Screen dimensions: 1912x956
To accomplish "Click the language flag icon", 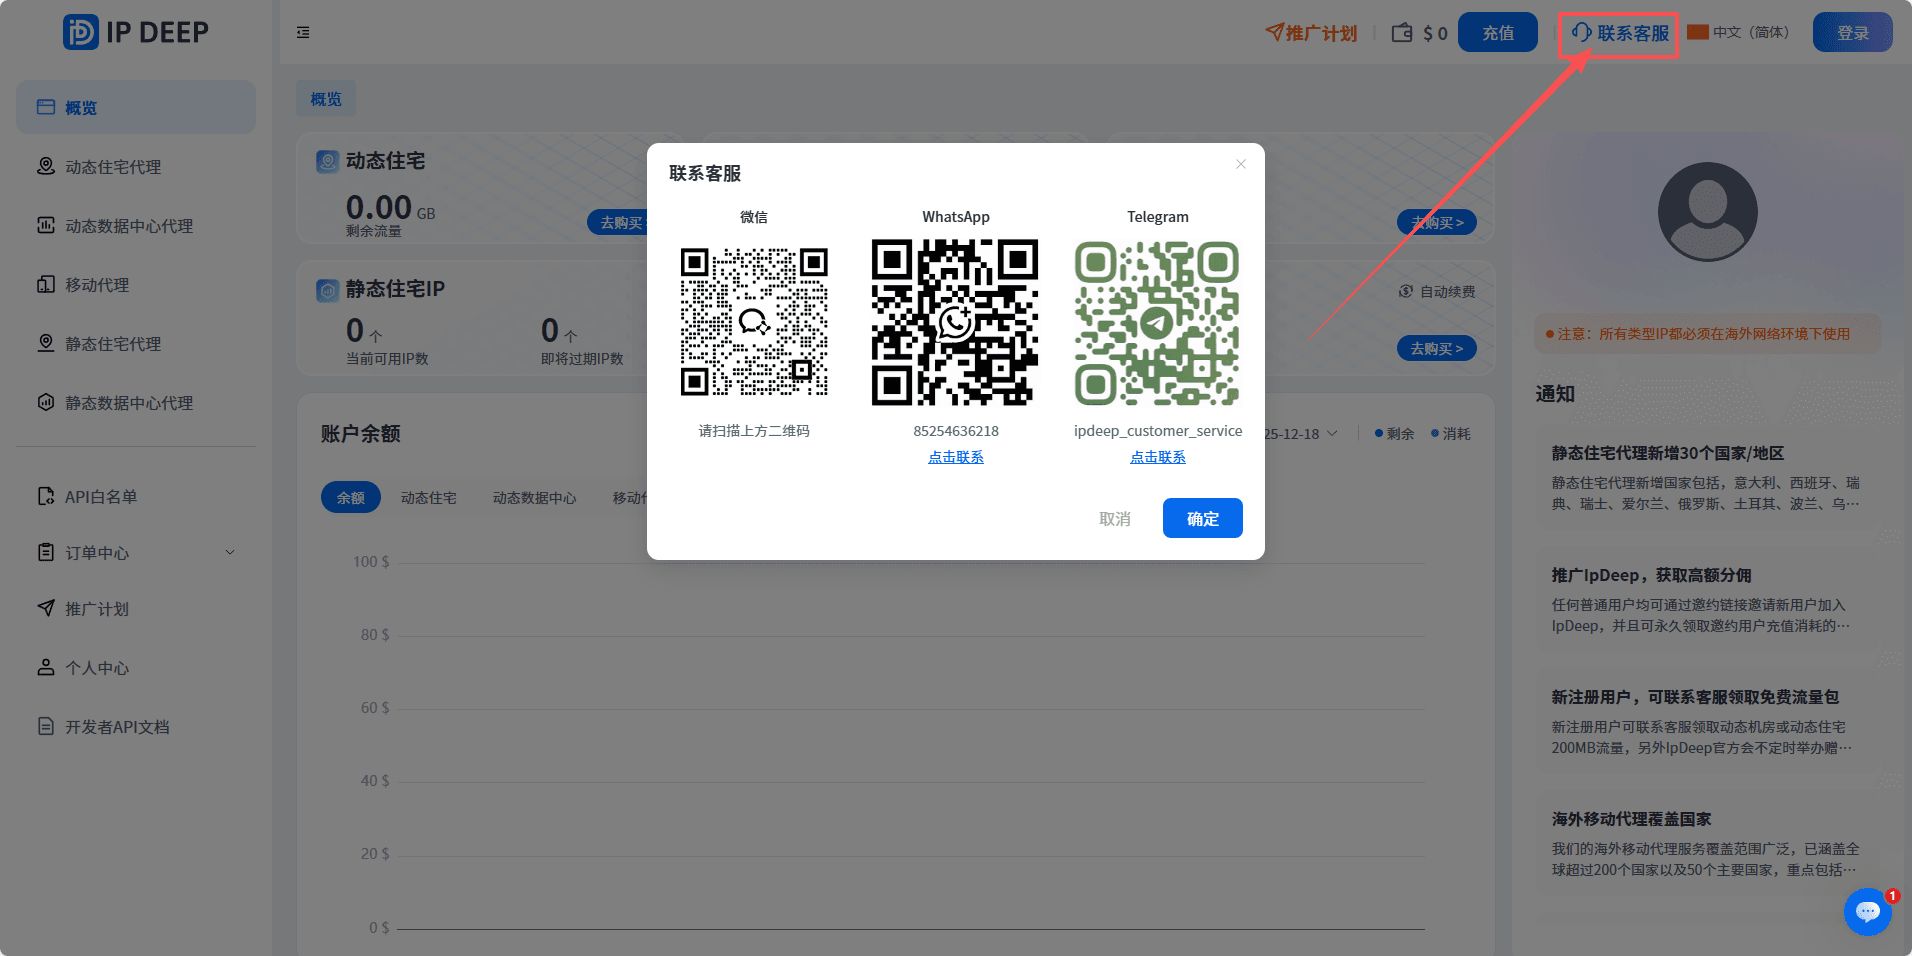I will [x=1697, y=32].
